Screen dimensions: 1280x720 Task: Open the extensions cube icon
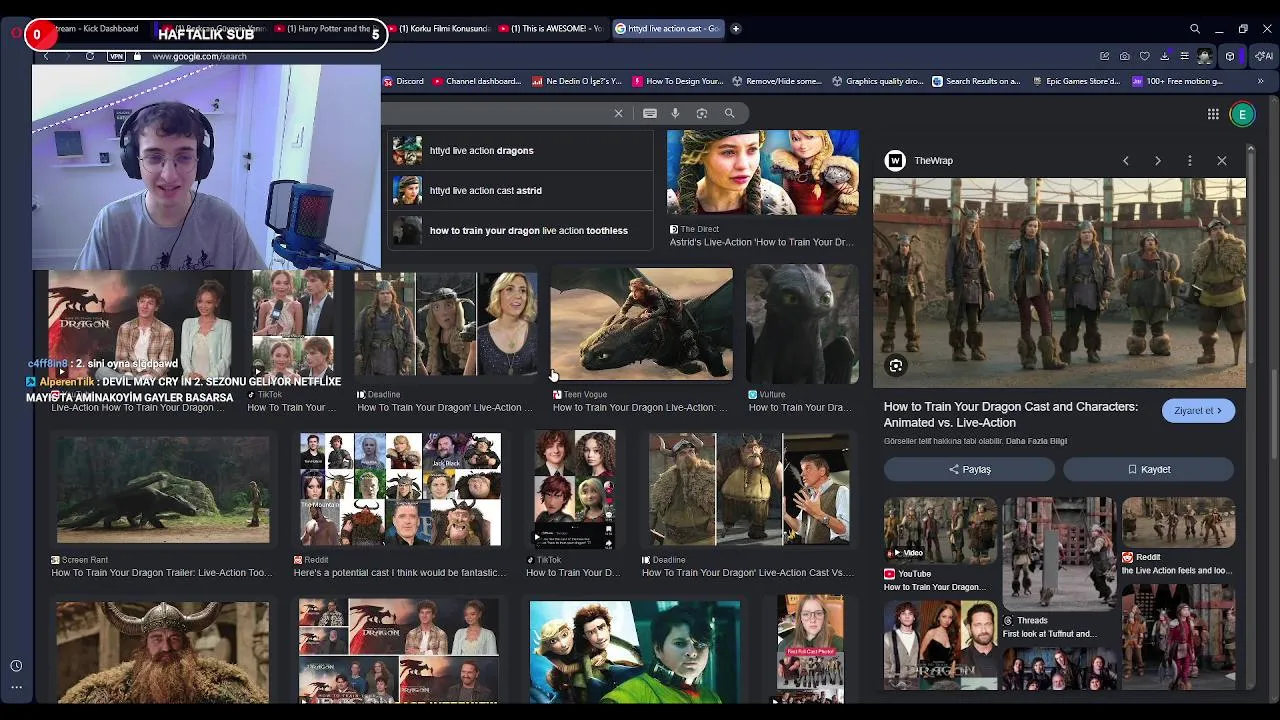[x=1230, y=57]
